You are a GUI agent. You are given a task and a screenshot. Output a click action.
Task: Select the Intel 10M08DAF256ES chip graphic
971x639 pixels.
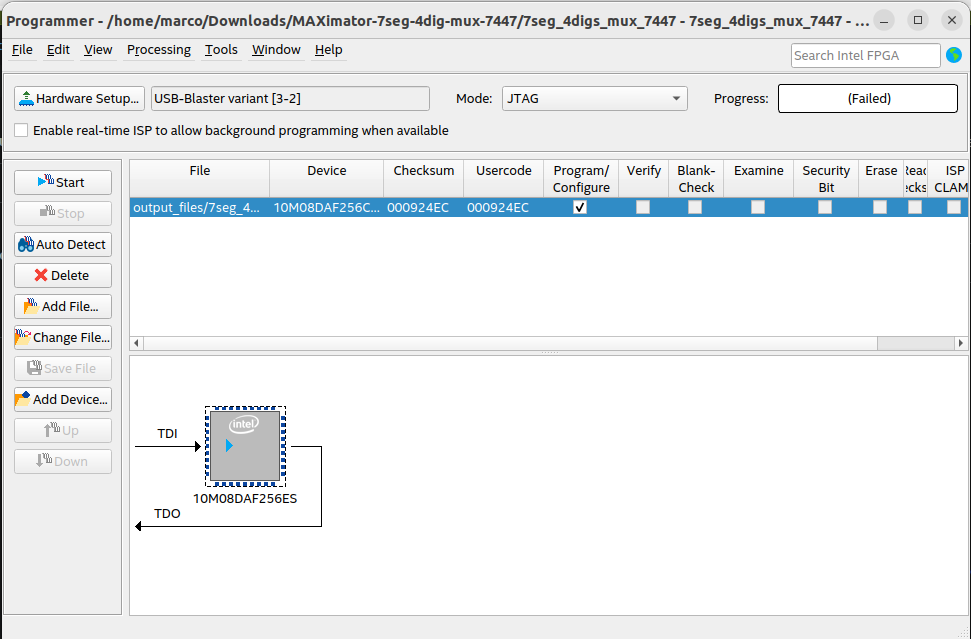click(x=245, y=446)
